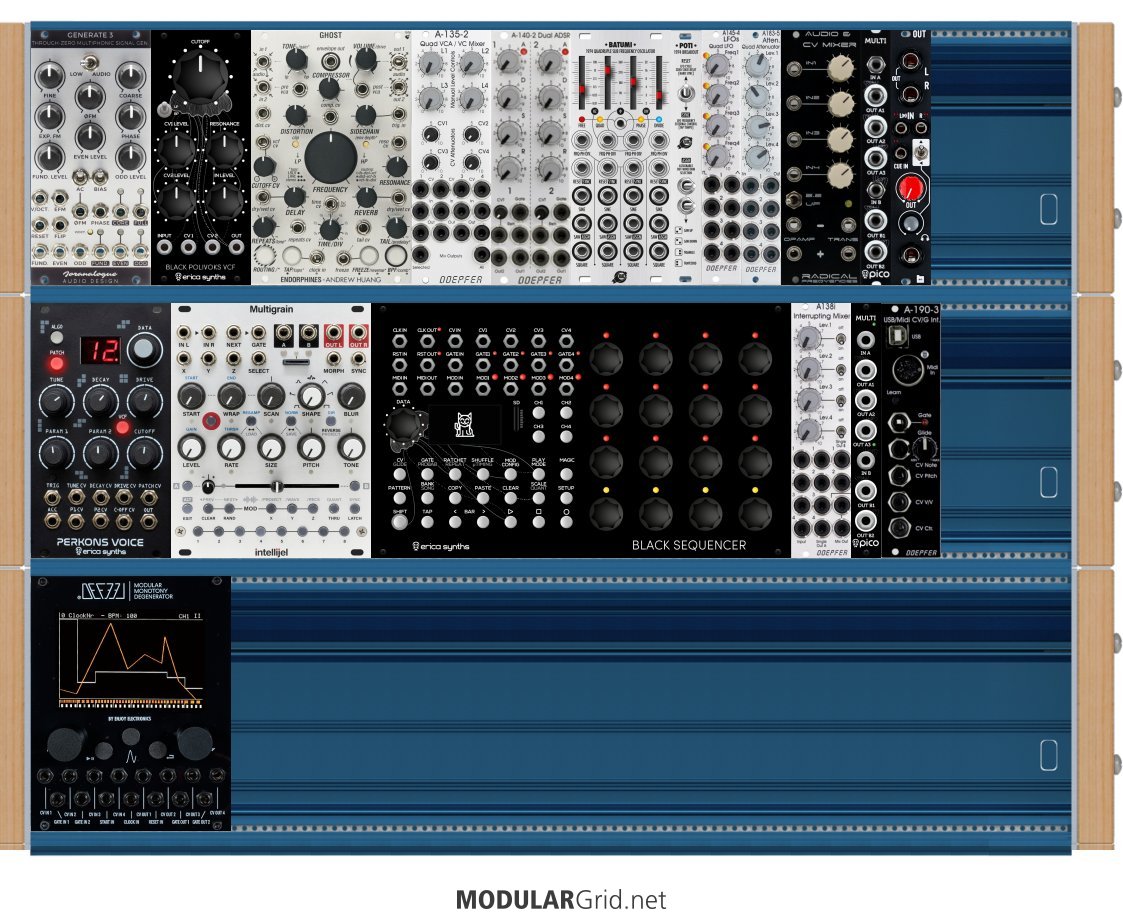Click the red VCF button on Perkons Voice
Viewport: 1123px width, 921px height.
coord(122,428)
